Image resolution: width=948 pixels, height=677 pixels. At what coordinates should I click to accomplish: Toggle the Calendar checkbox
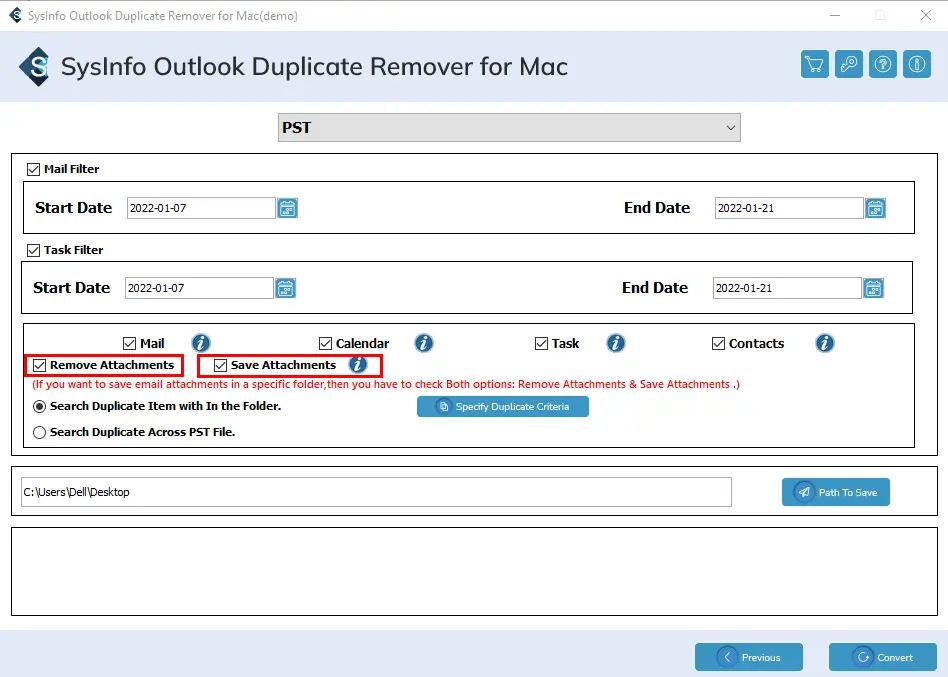(325, 344)
